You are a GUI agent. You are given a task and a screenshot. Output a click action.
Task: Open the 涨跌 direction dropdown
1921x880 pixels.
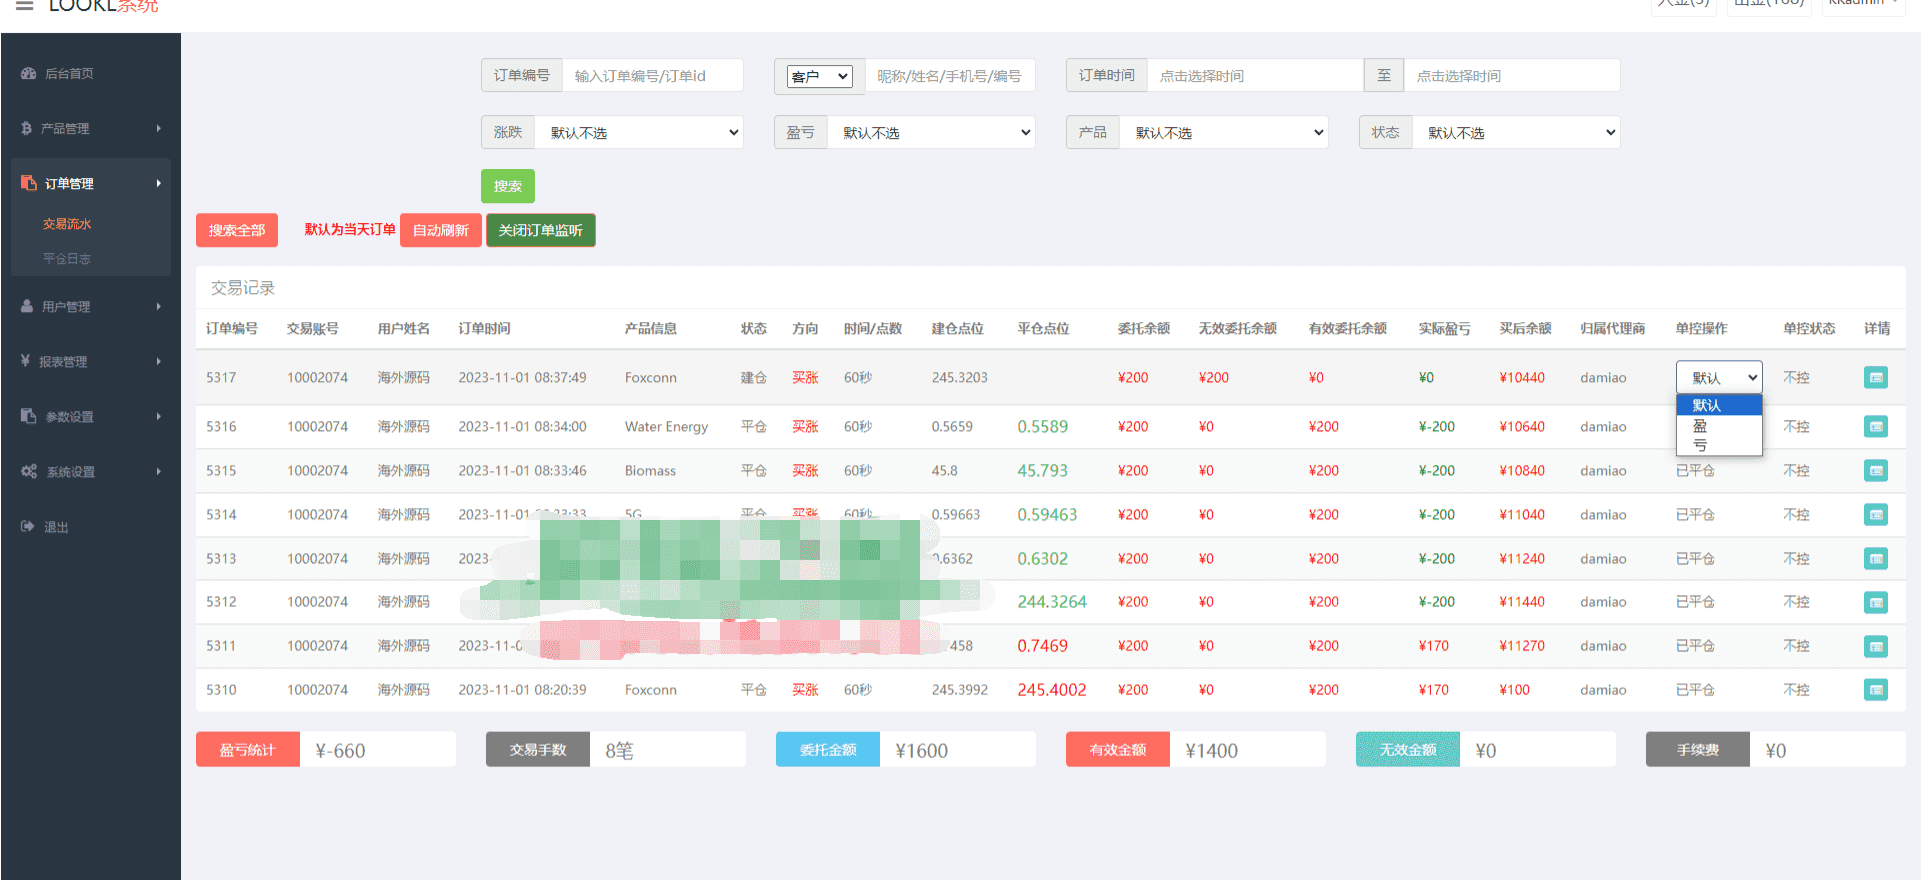(x=639, y=133)
